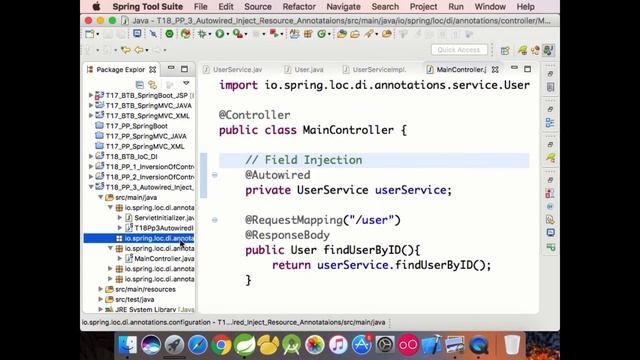Click the Spring leaf icon in right sidebar
The image size is (640, 360).
click(x=550, y=158)
